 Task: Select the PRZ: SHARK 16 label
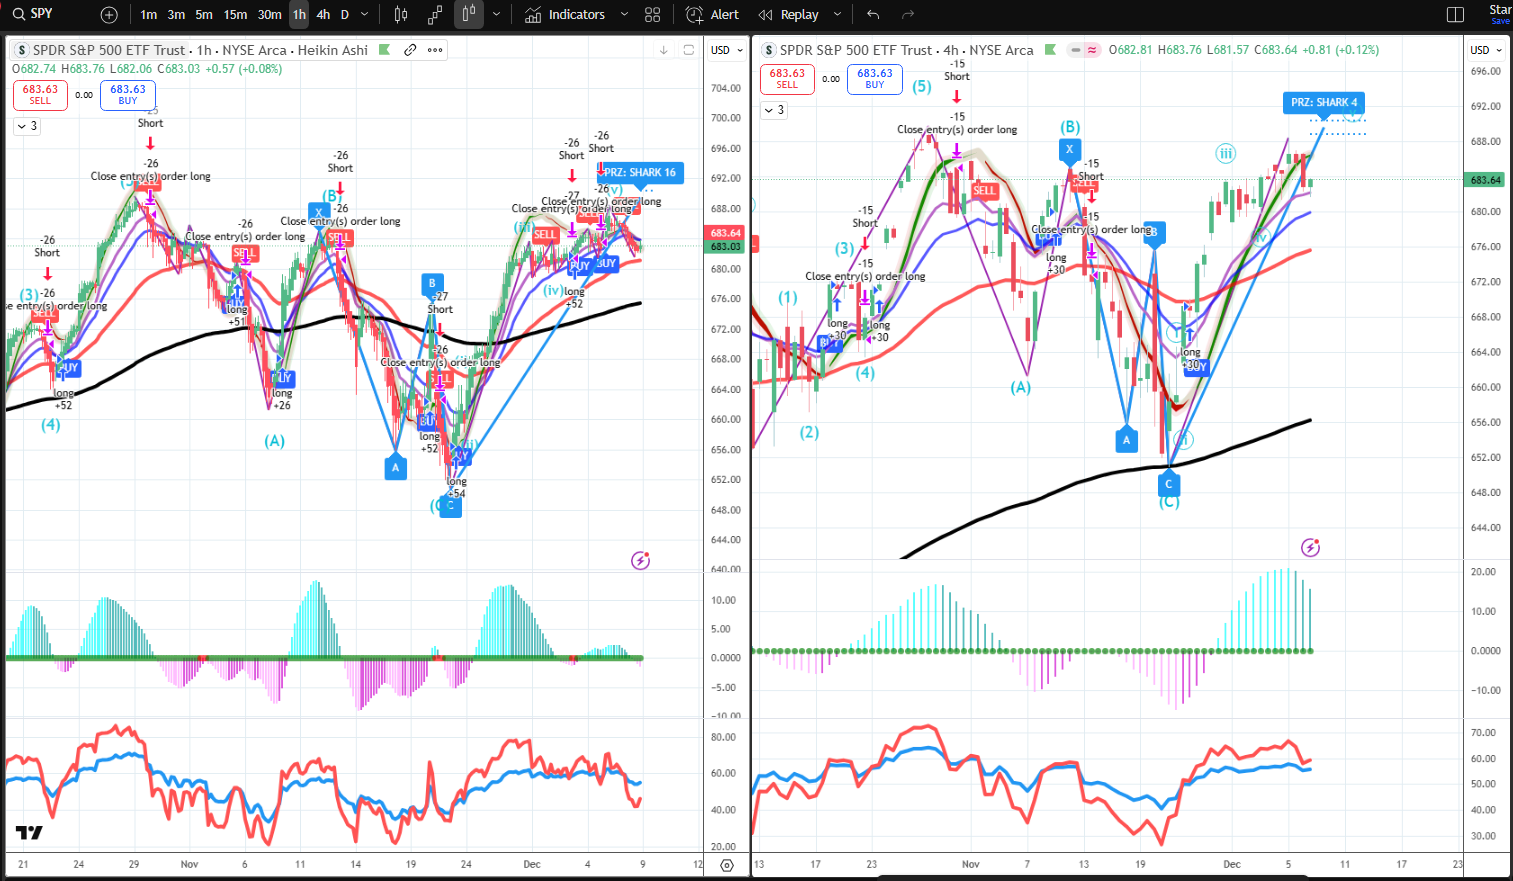click(641, 173)
